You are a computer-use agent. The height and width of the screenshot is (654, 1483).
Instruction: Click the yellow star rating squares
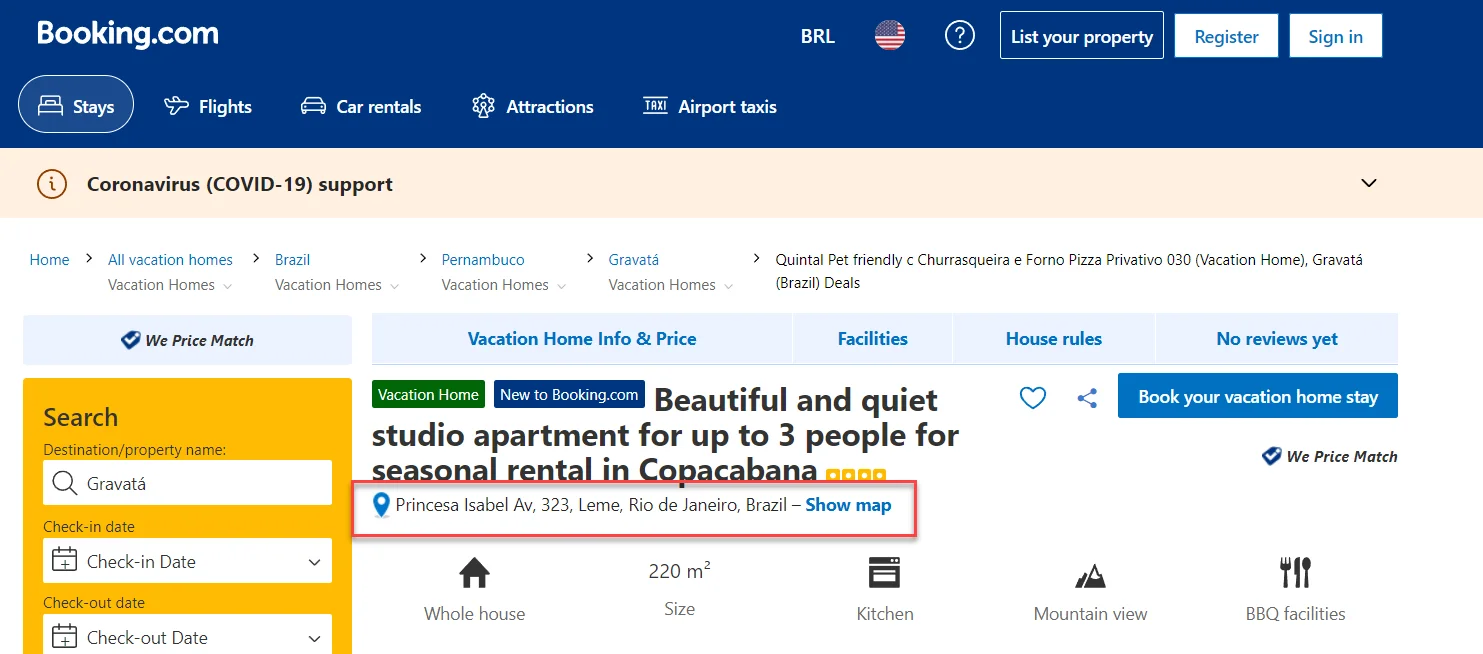pos(856,474)
